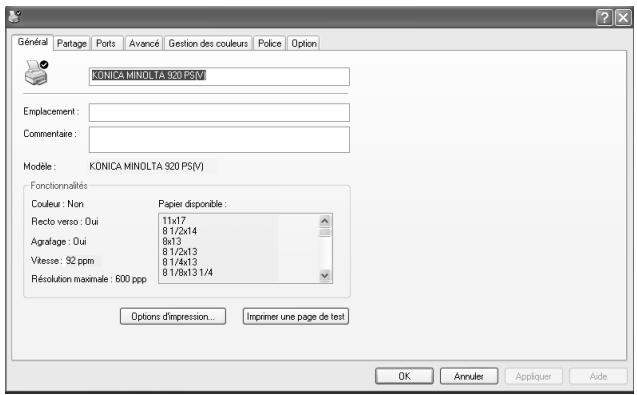
Task: Click the Couleur : Non text
Action: 57,204
